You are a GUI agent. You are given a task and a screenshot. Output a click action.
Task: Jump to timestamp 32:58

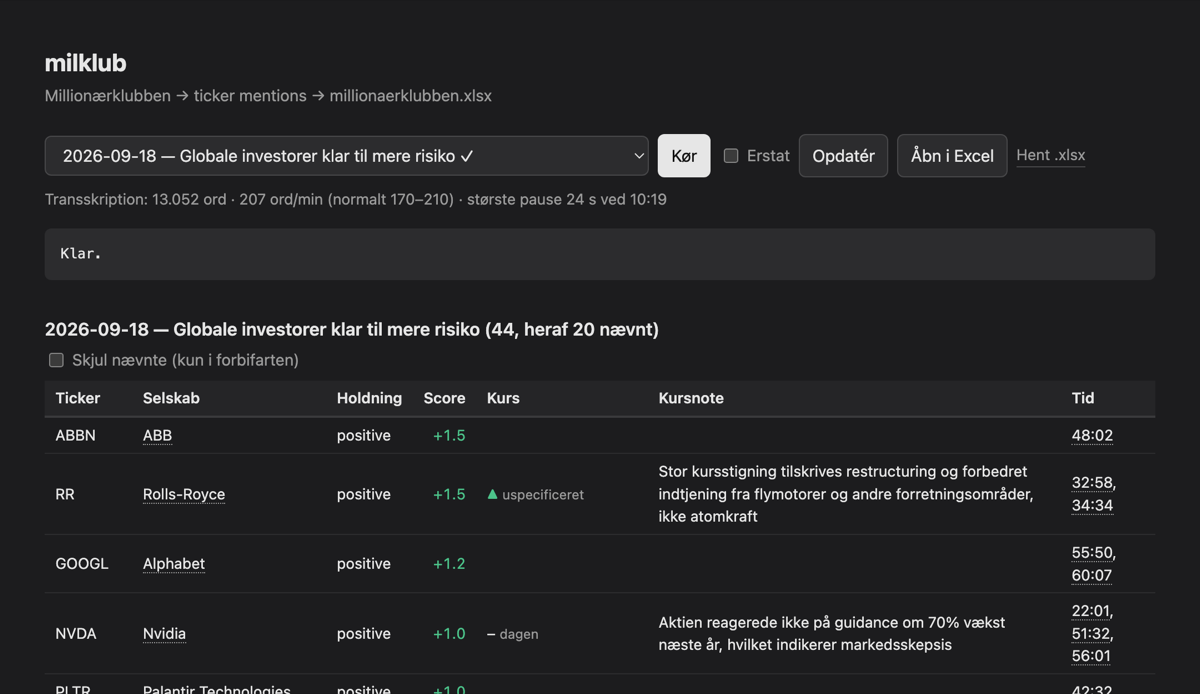1092,483
